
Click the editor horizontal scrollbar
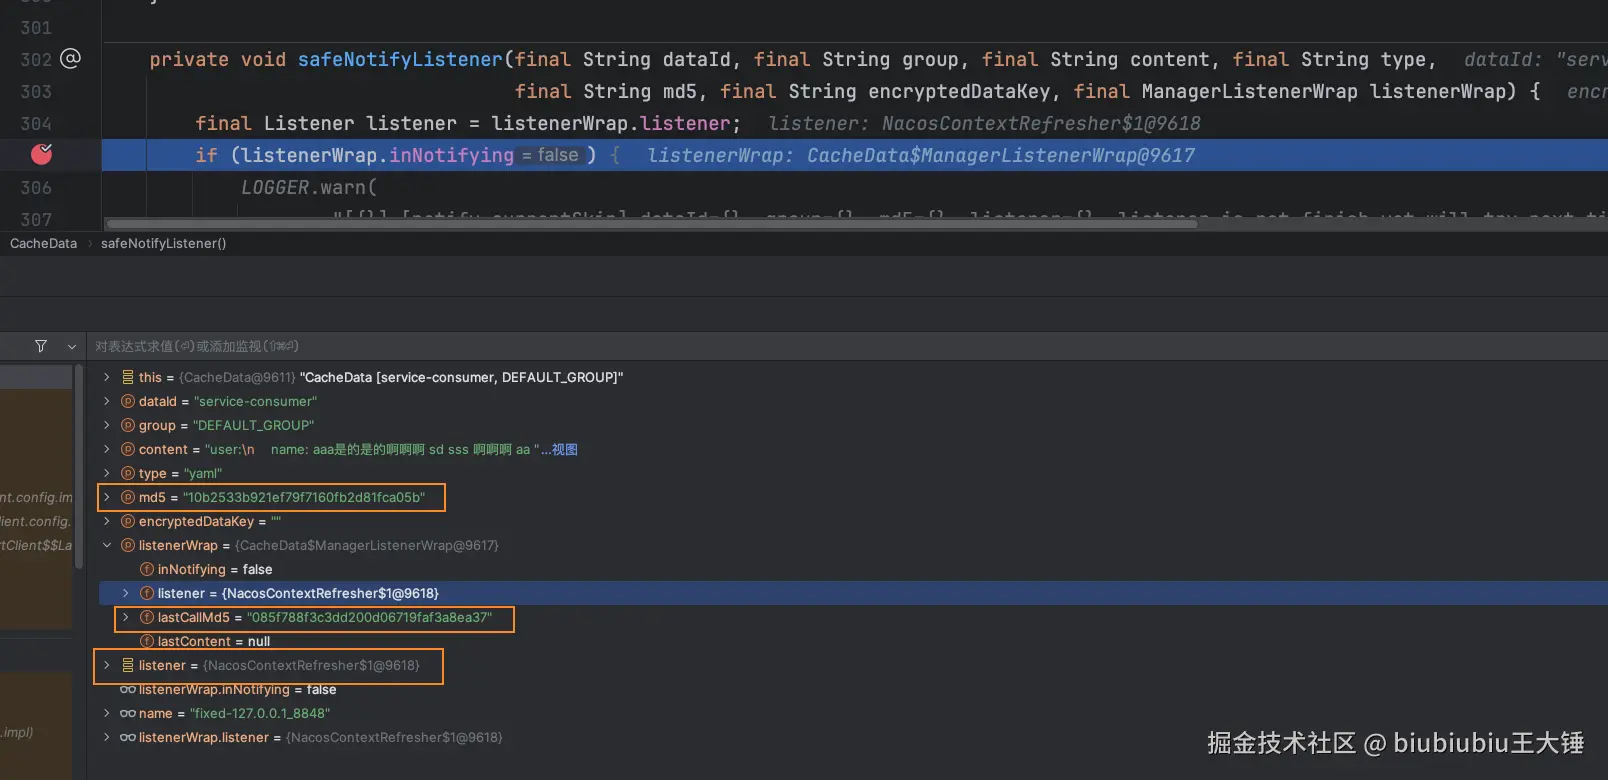650,224
